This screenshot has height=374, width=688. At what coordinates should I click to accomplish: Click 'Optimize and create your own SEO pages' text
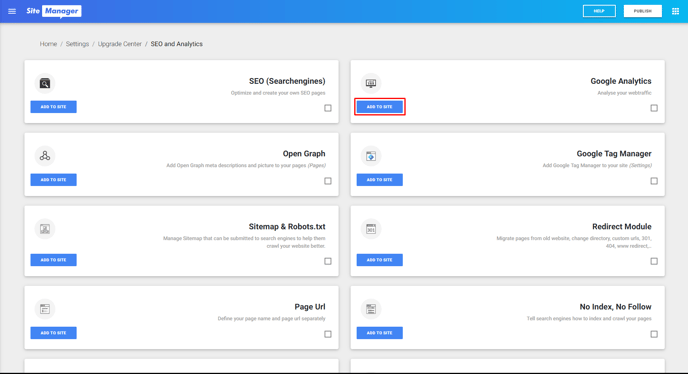278,93
